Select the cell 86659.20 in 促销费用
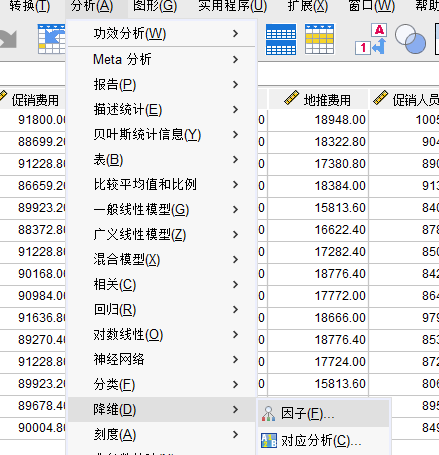The width and height of the screenshot is (439, 455). pyautogui.click(x=33, y=186)
